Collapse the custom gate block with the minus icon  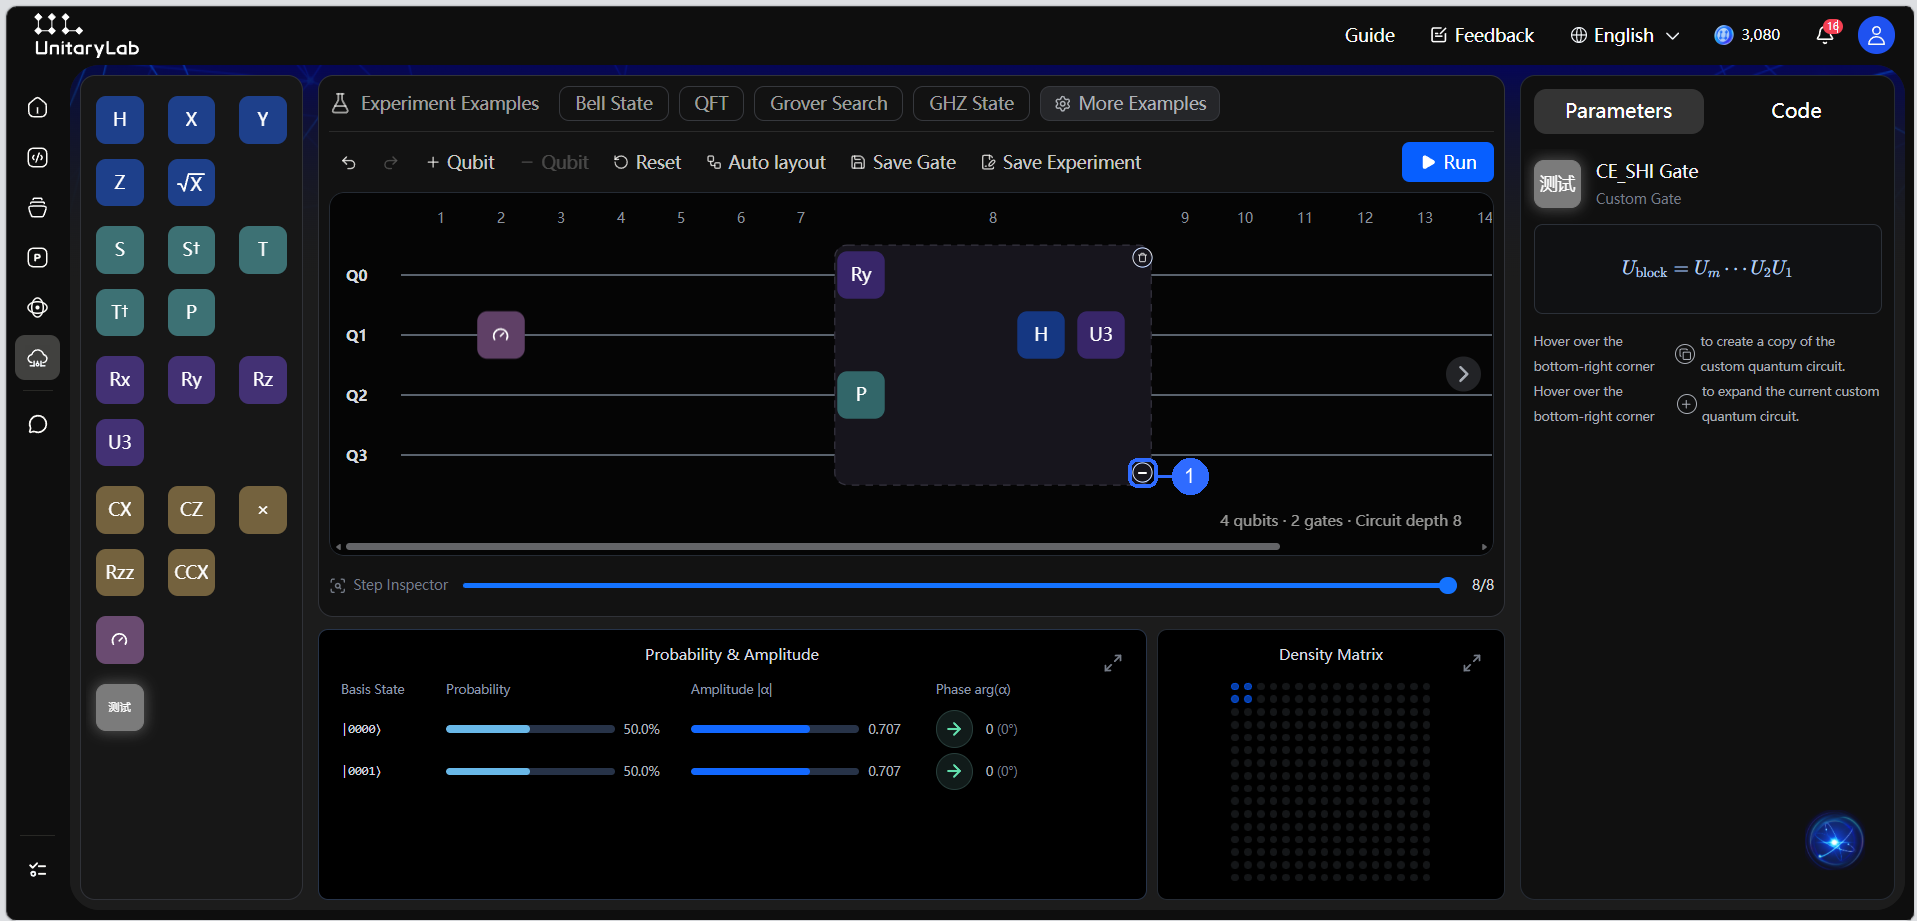coord(1142,473)
